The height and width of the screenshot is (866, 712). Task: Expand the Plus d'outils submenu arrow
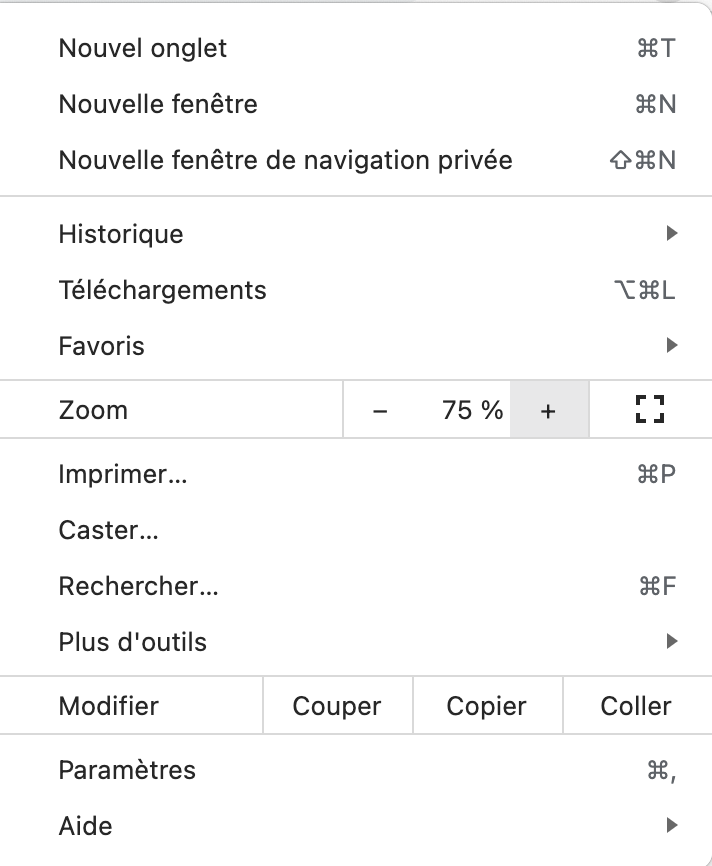(x=671, y=642)
